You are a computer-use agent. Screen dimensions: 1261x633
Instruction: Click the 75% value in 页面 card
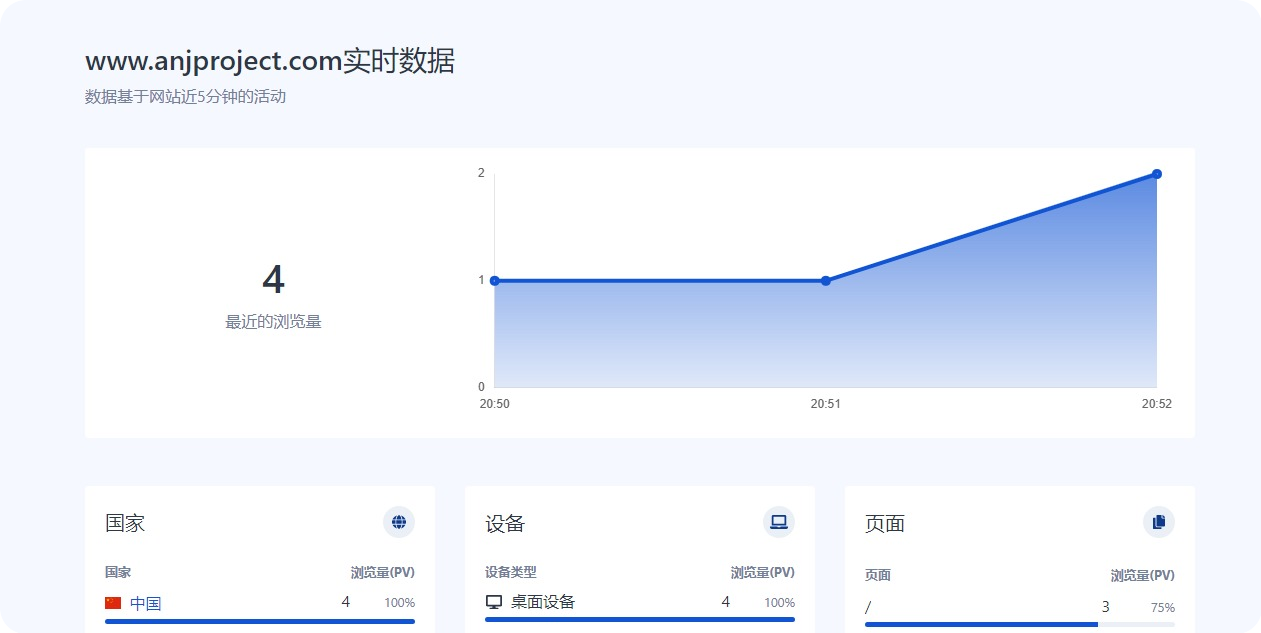pyautogui.click(x=1163, y=608)
